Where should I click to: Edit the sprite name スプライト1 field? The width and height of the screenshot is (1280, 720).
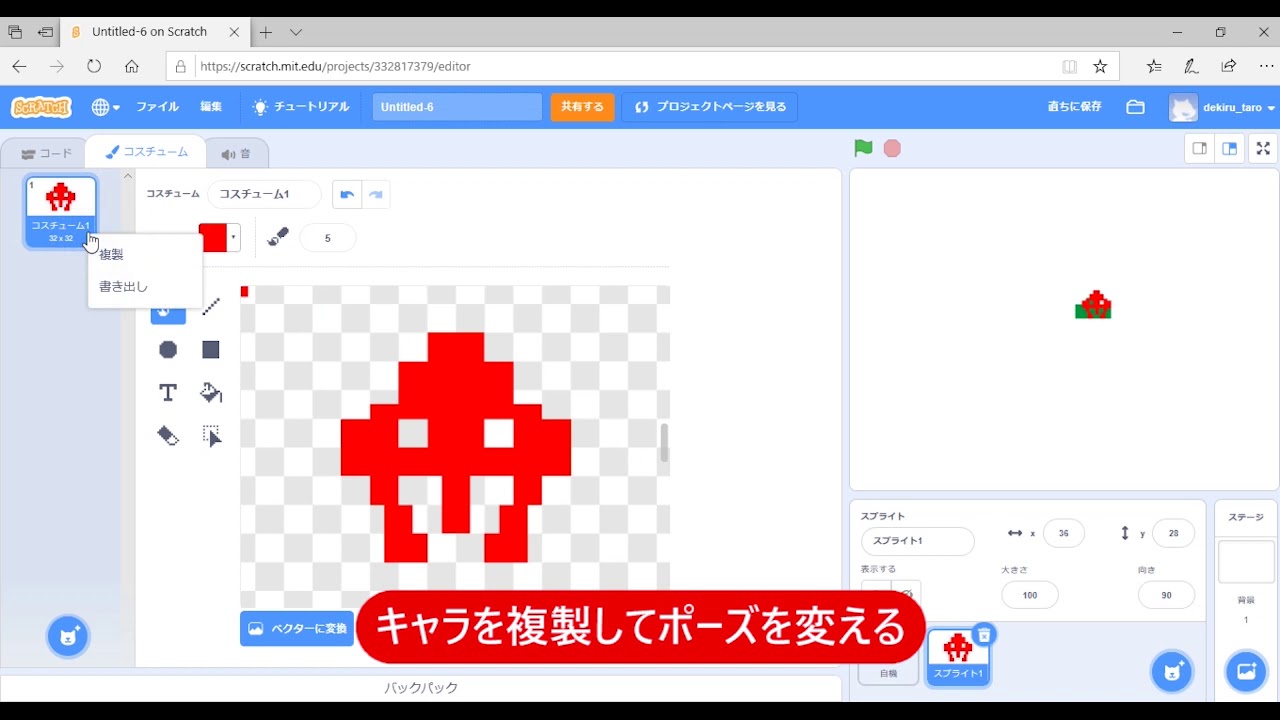point(917,541)
